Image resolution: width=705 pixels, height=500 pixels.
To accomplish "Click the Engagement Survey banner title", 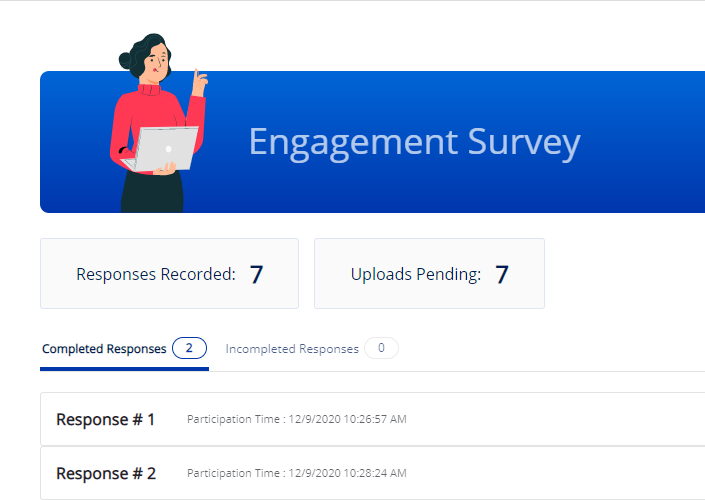I will tap(414, 142).
